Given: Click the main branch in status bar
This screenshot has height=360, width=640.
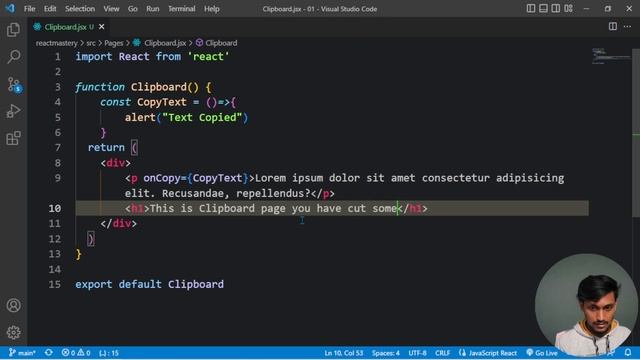Looking at the screenshot, I should [x=22, y=353].
